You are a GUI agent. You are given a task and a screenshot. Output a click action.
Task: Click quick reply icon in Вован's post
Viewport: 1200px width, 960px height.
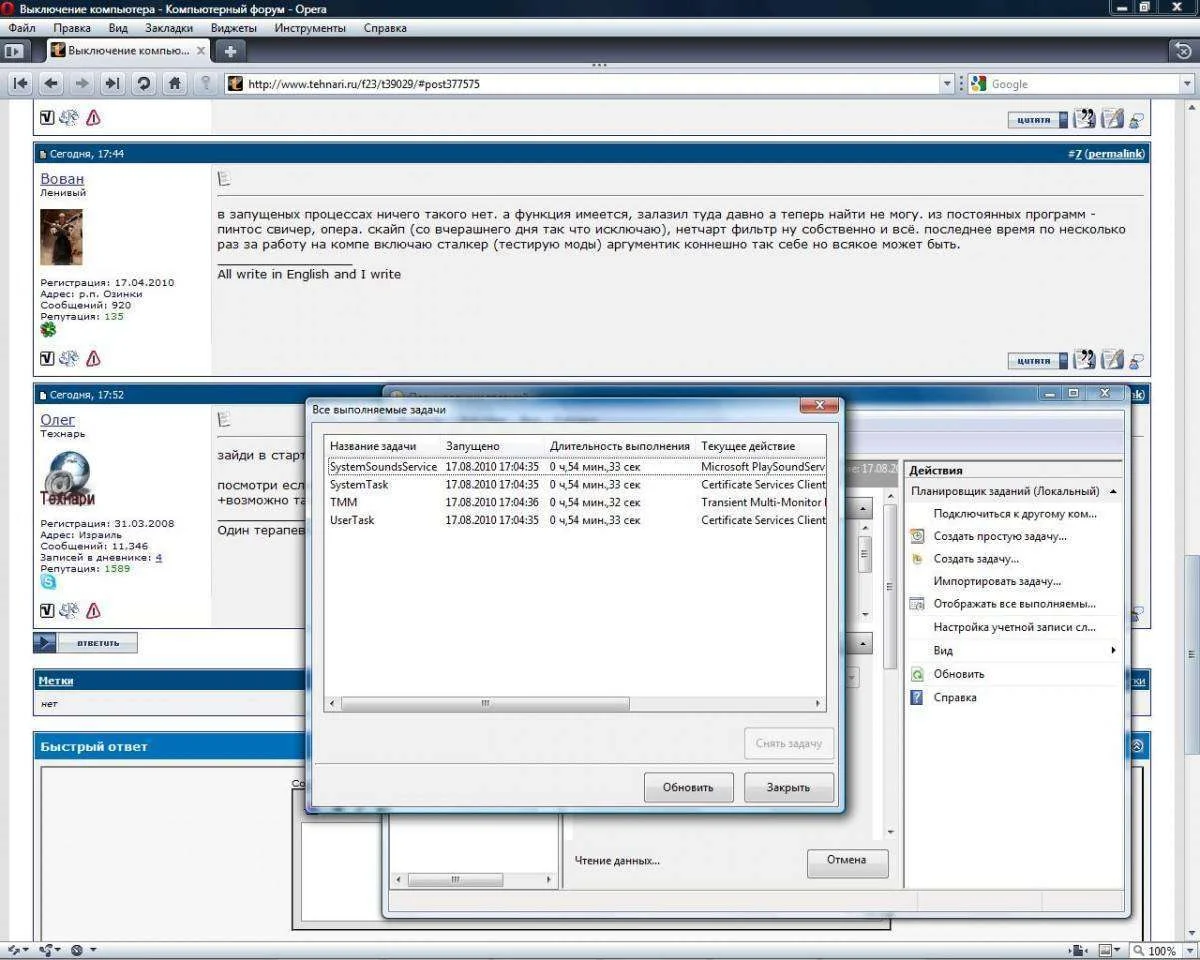click(1112, 360)
